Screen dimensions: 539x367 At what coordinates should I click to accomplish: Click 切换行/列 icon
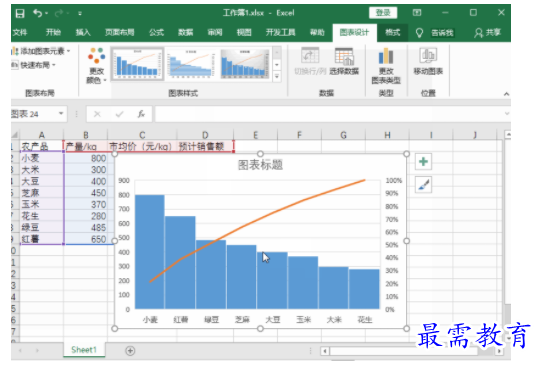point(310,61)
